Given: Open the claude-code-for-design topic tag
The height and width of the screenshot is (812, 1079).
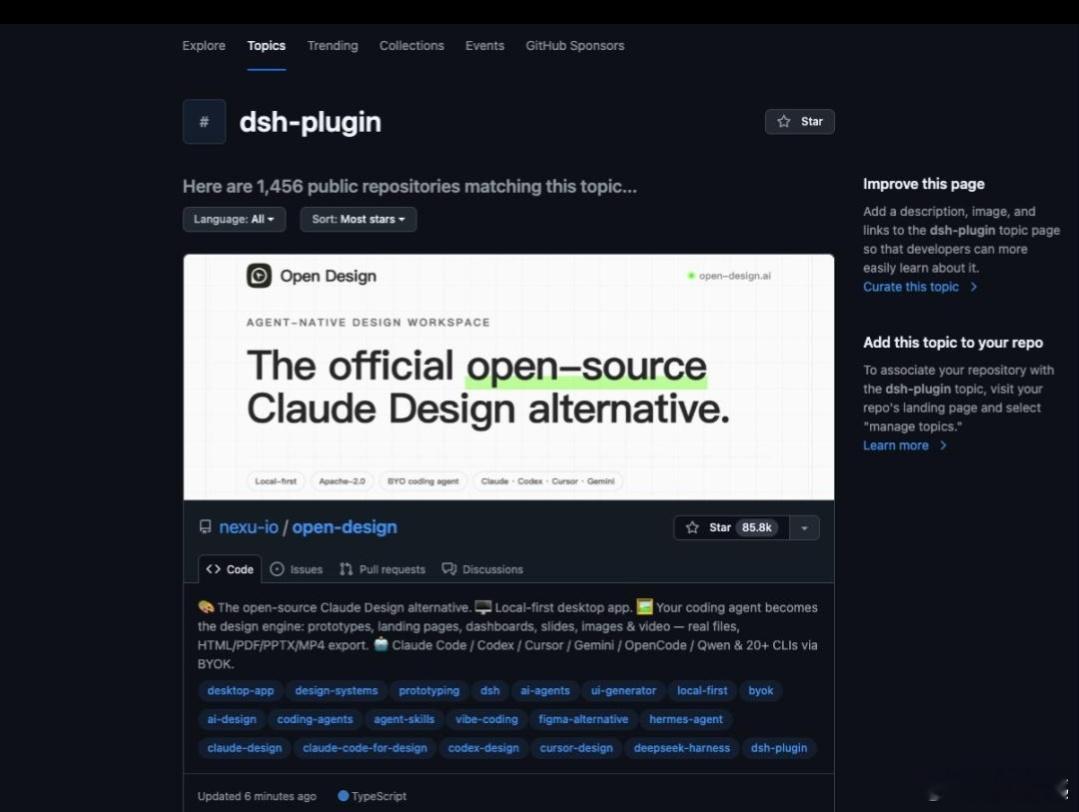Looking at the screenshot, I should click(365, 748).
